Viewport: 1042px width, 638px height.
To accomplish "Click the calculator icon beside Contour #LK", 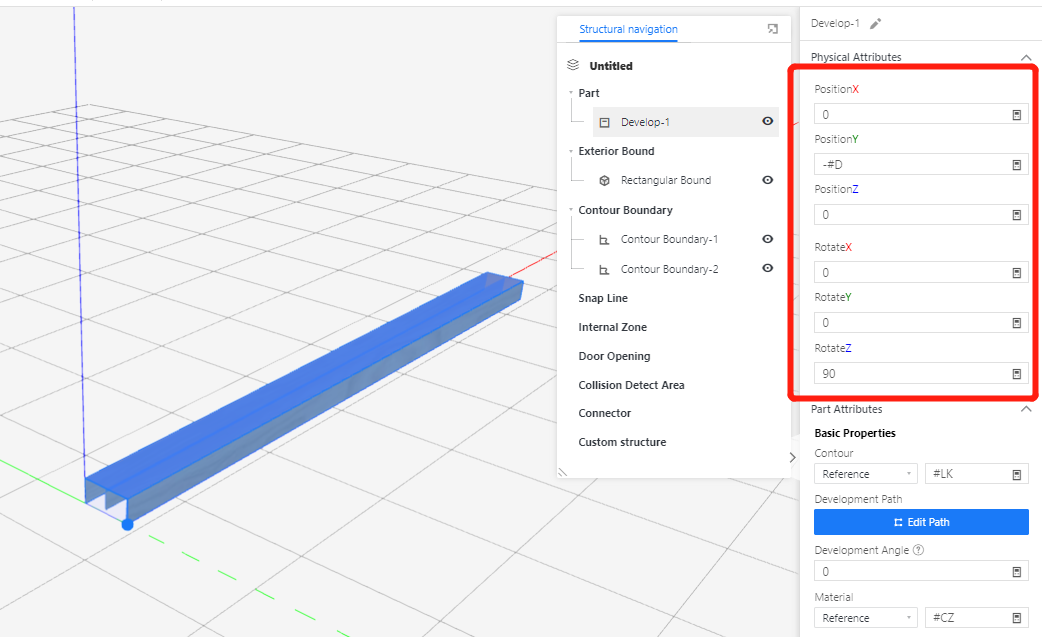I will 1017,474.
